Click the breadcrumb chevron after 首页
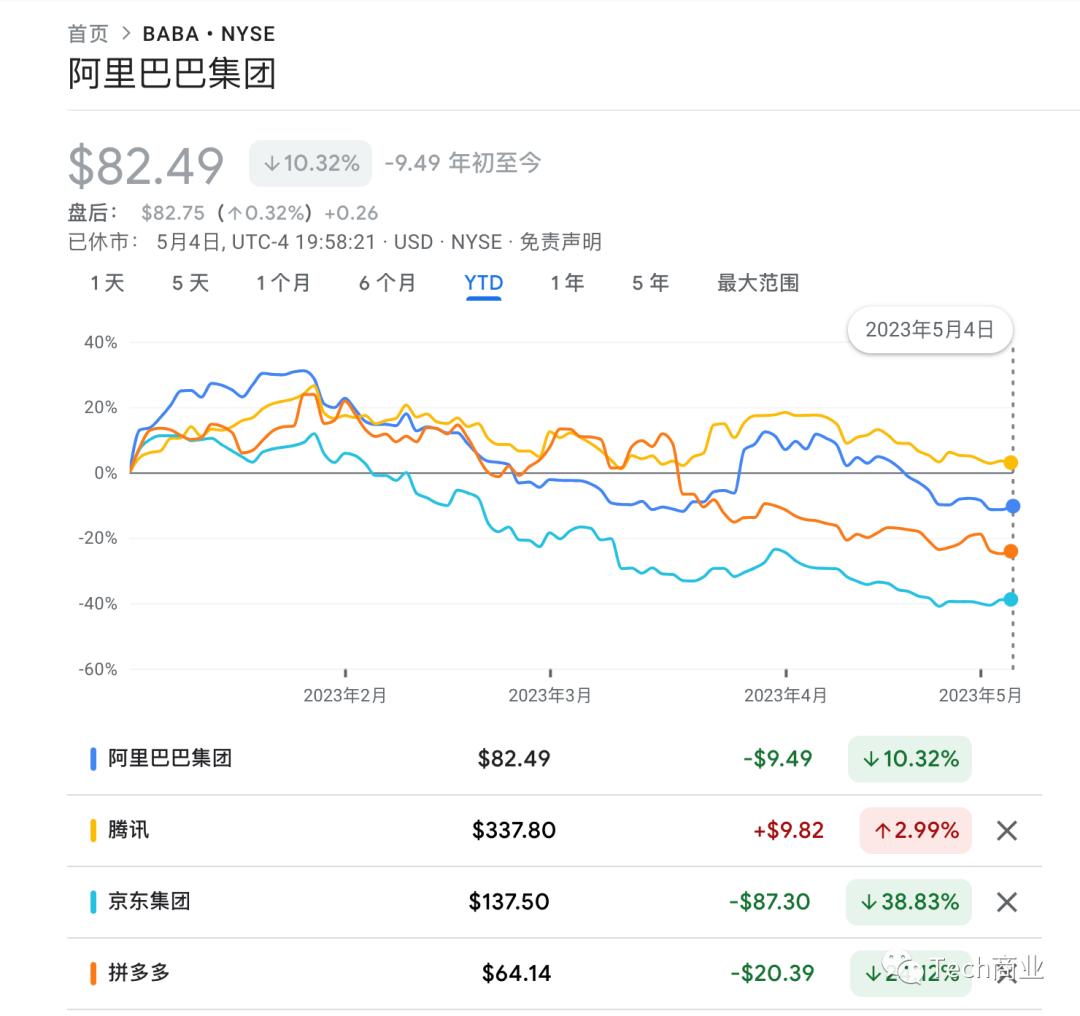1080x1016 pixels. coord(126,33)
